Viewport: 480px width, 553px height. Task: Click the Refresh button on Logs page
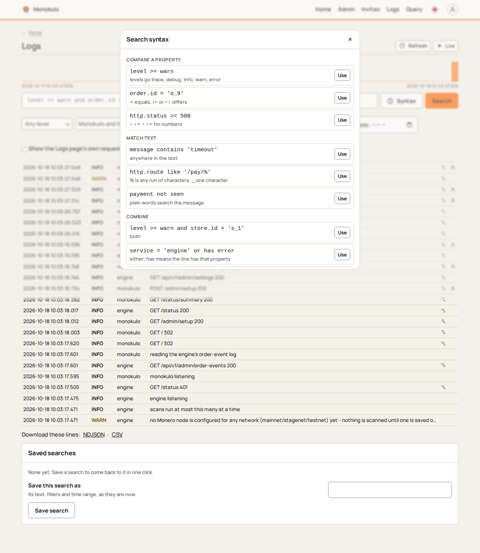pyautogui.click(x=413, y=46)
